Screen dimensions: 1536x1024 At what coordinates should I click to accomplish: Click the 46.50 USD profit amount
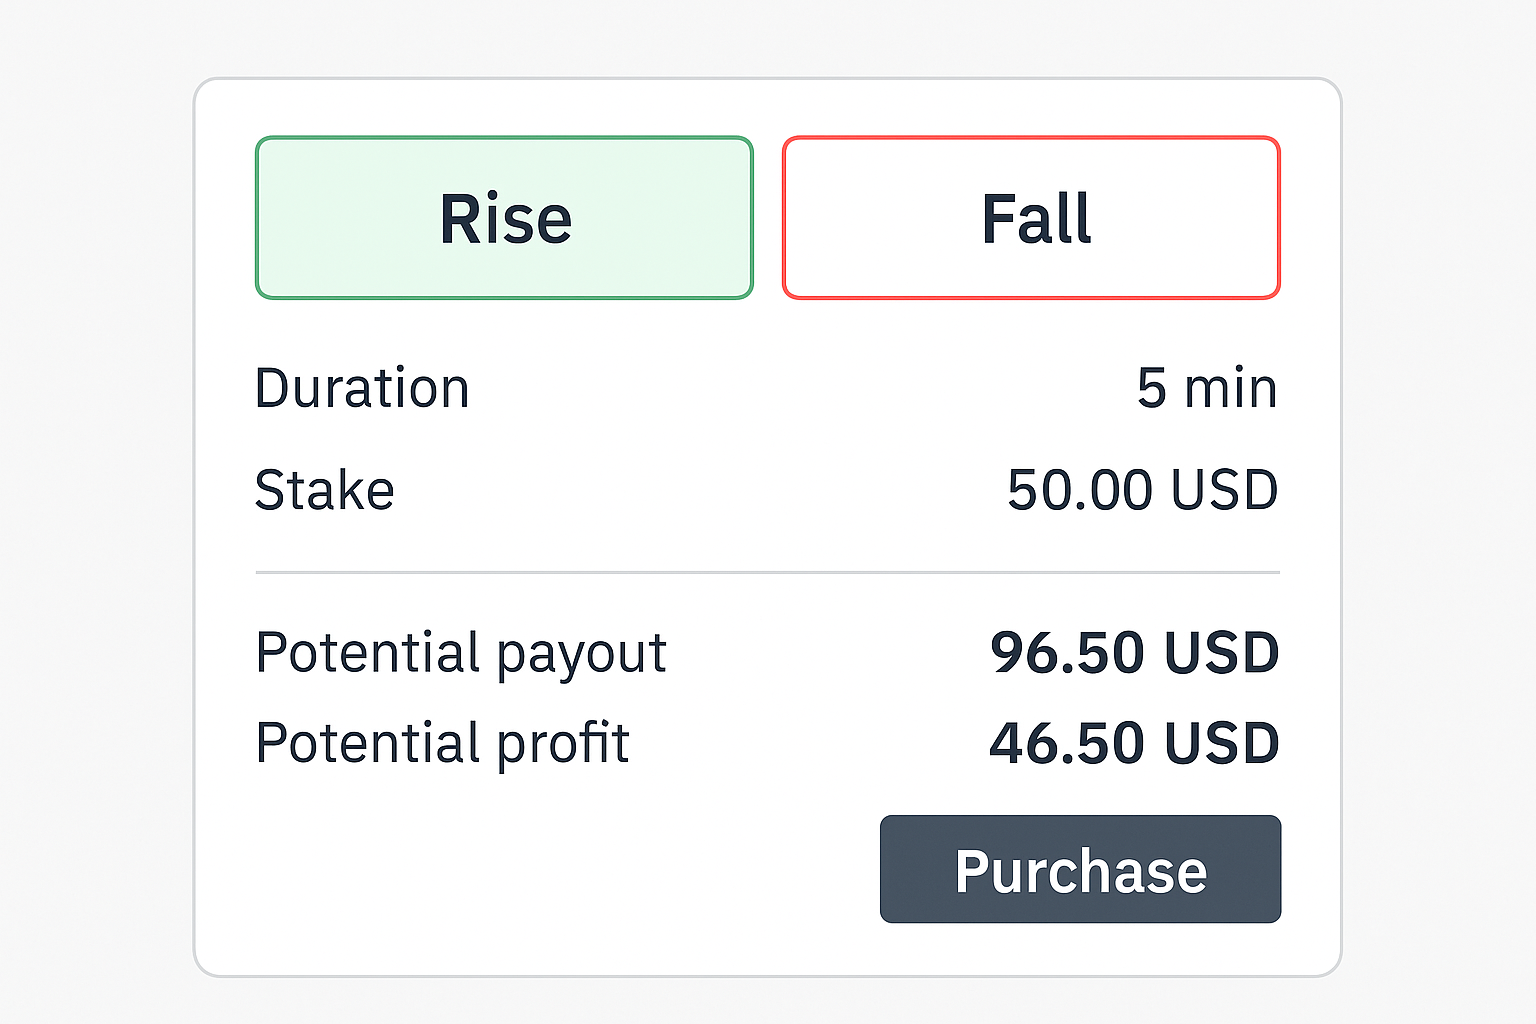pyautogui.click(x=1135, y=742)
